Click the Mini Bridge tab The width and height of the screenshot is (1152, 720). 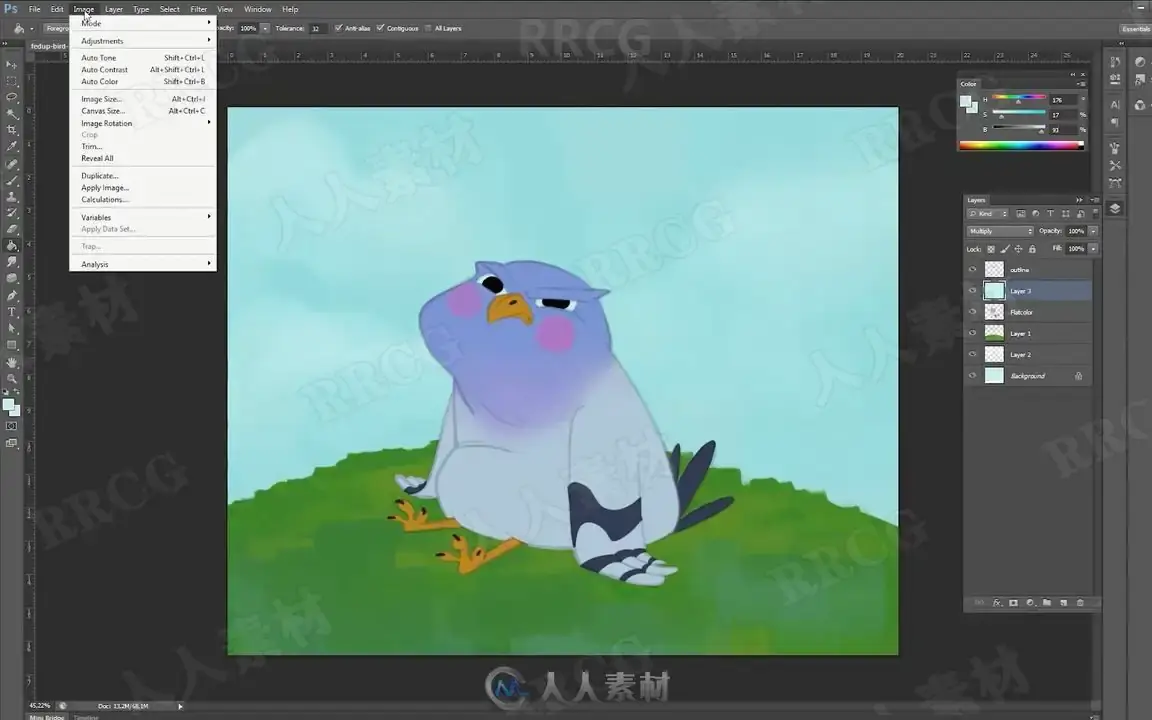pos(47,717)
